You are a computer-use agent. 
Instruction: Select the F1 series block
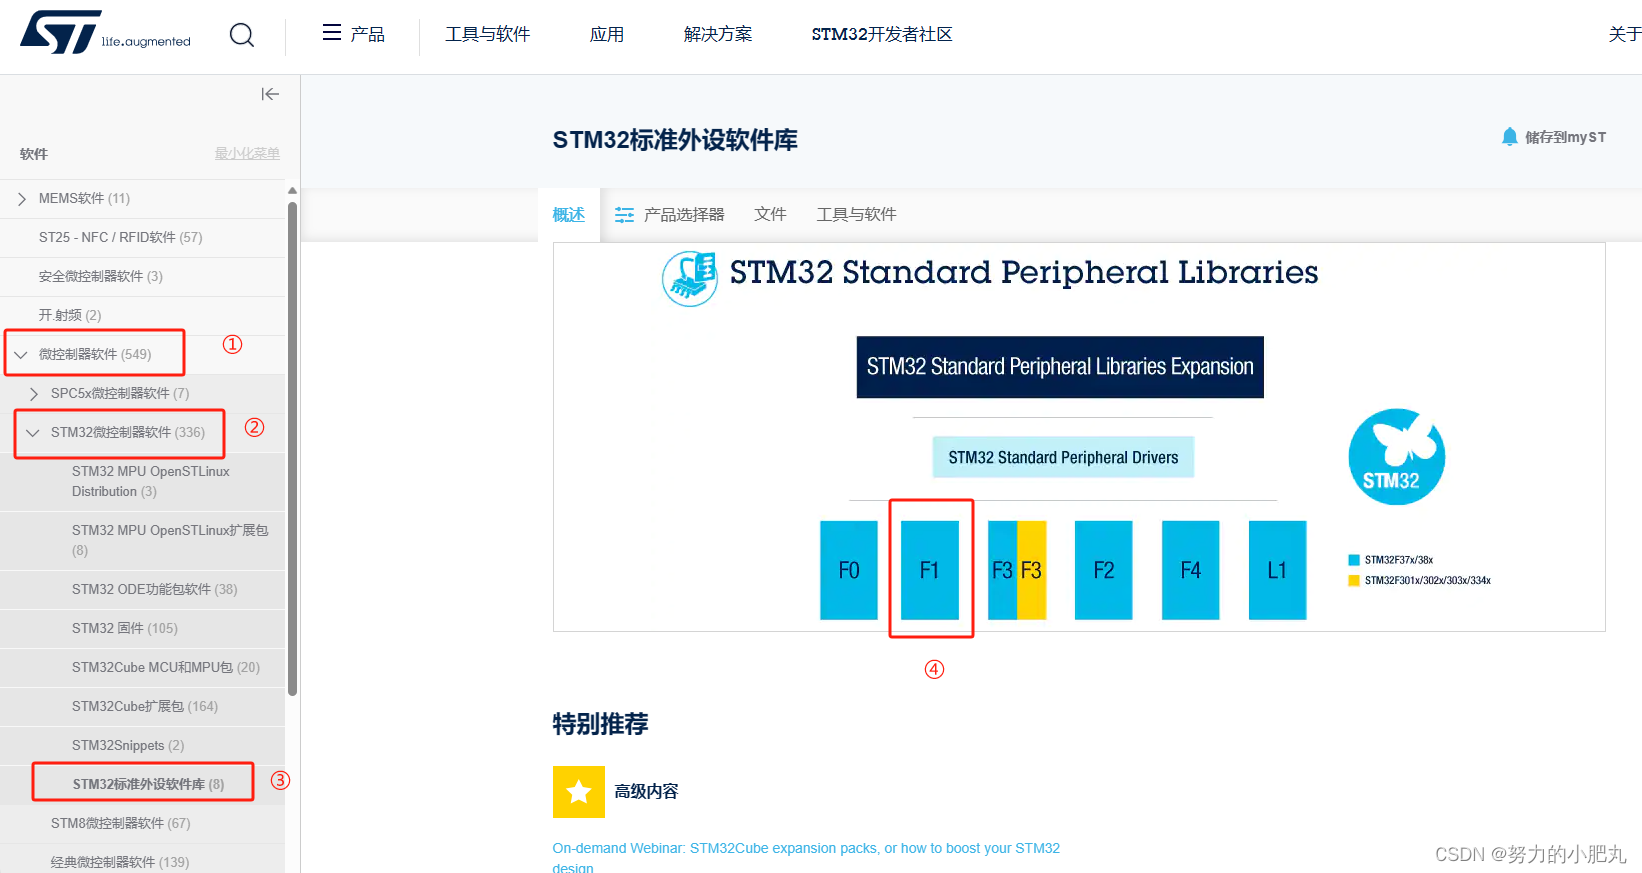[930, 570]
